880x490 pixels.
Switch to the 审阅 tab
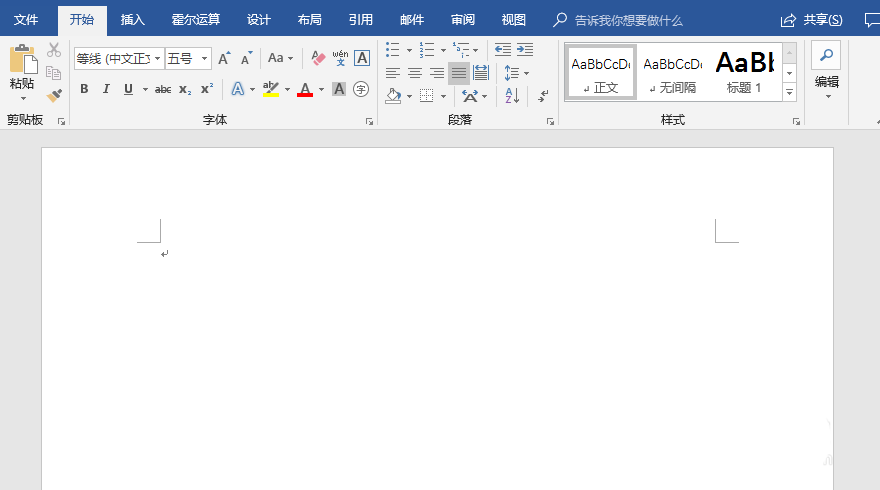point(463,20)
